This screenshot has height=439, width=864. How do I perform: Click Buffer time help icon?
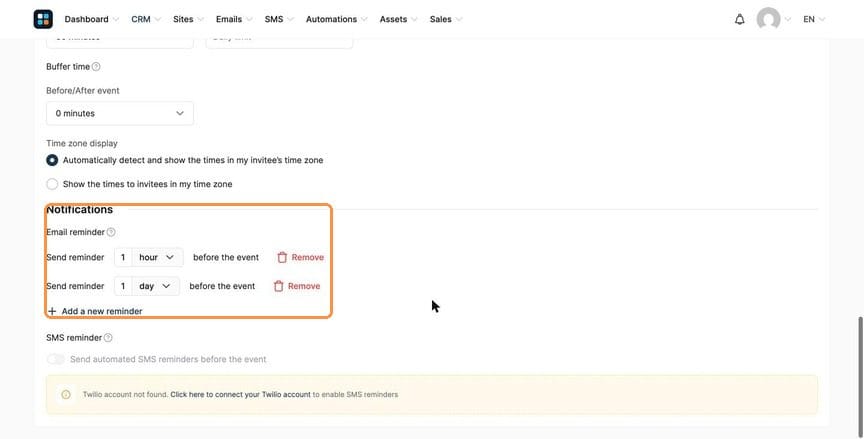point(96,67)
